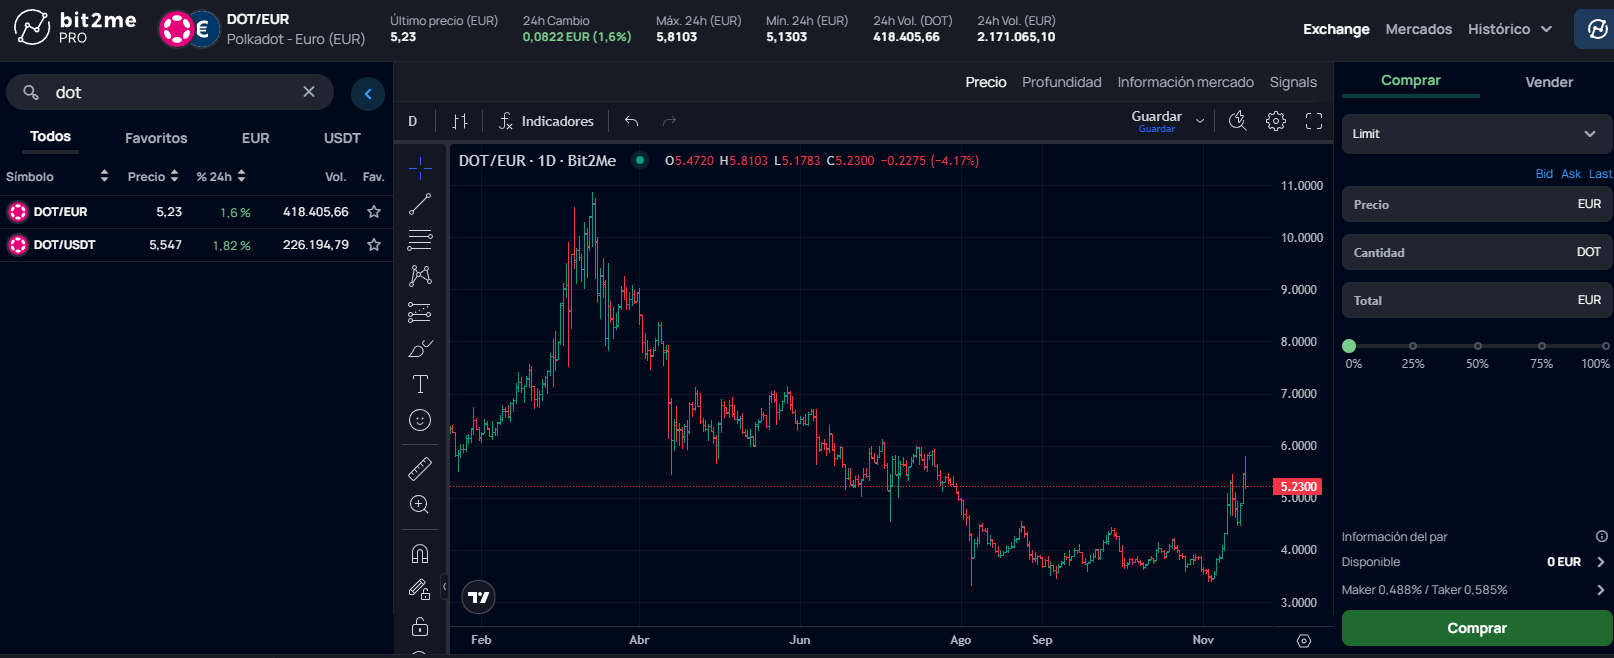Collapse the market list side panel
This screenshot has height=658, width=1614.
pos(368,94)
